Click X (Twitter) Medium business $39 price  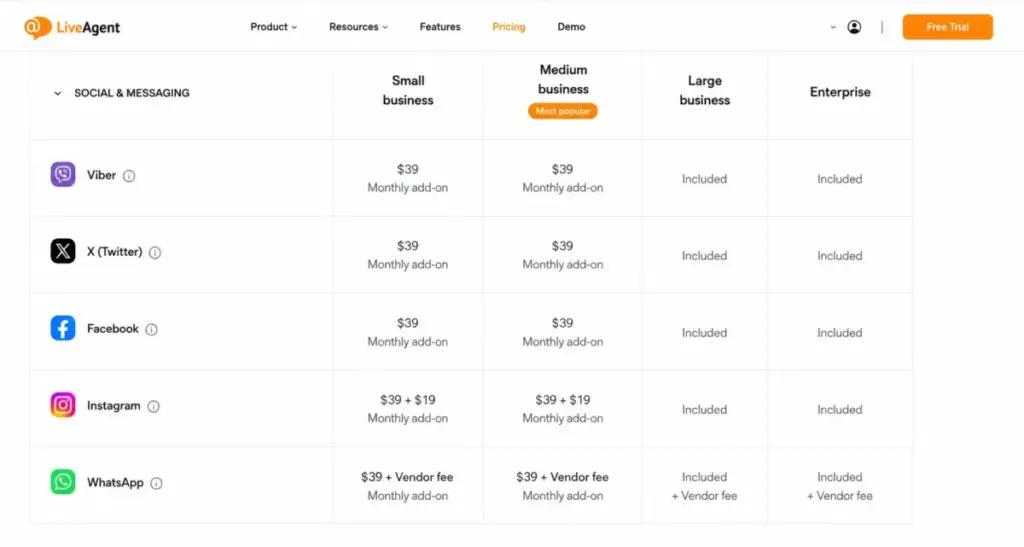[562, 246]
